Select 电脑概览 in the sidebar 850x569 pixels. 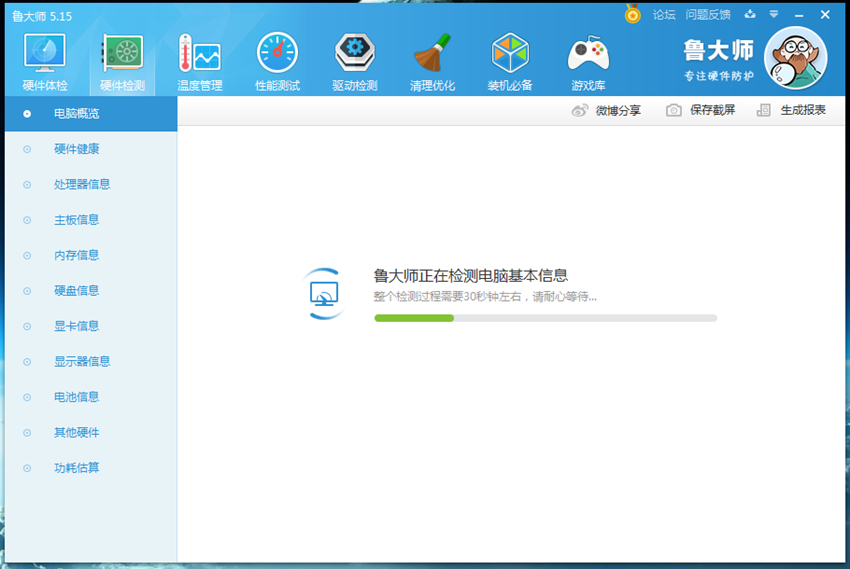[91, 114]
